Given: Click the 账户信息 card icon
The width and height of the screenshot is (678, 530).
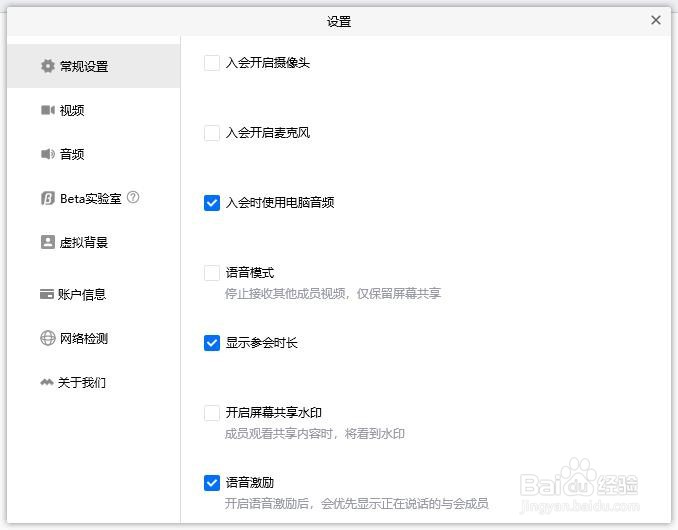Looking at the screenshot, I should tap(46, 294).
